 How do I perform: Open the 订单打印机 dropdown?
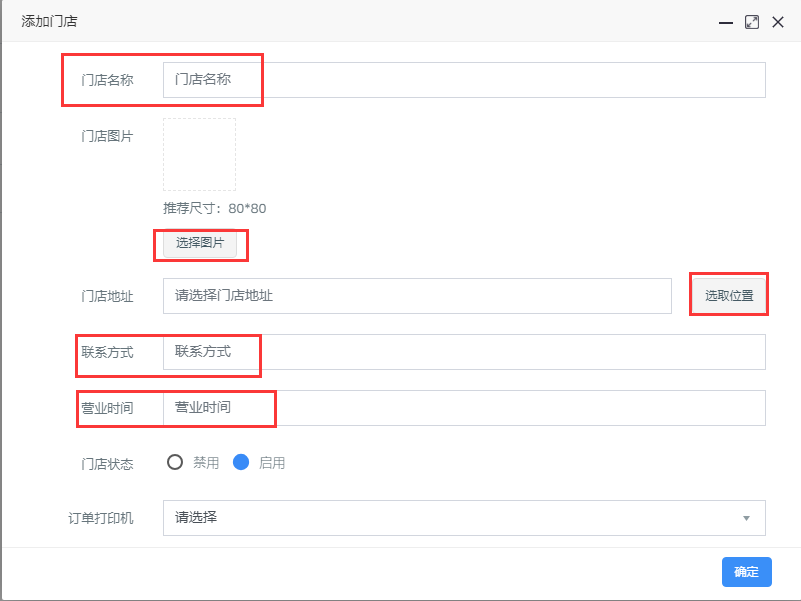(x=464, y=518)
